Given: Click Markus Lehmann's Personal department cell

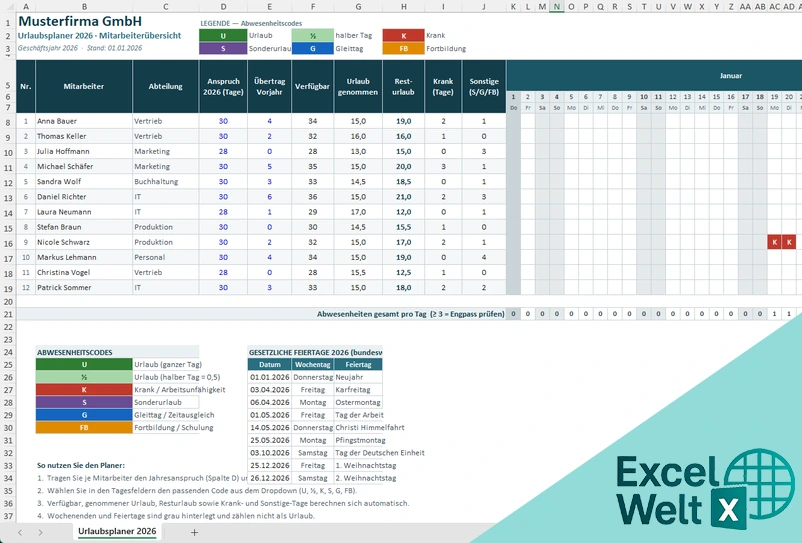Looking at the screenshot, I should click(x=166, y=257).
